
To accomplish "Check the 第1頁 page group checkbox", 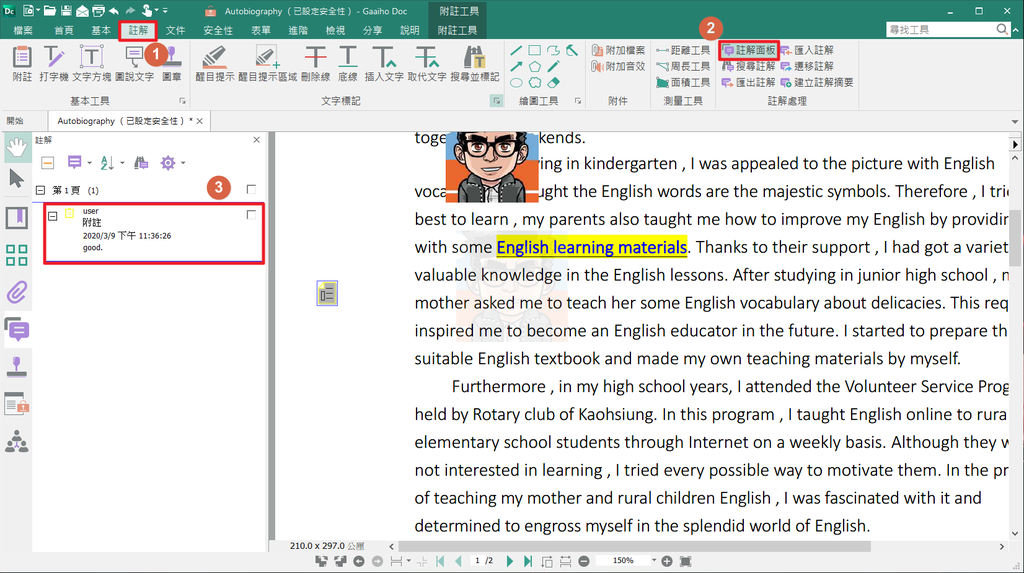I will [x=251, y=189].
